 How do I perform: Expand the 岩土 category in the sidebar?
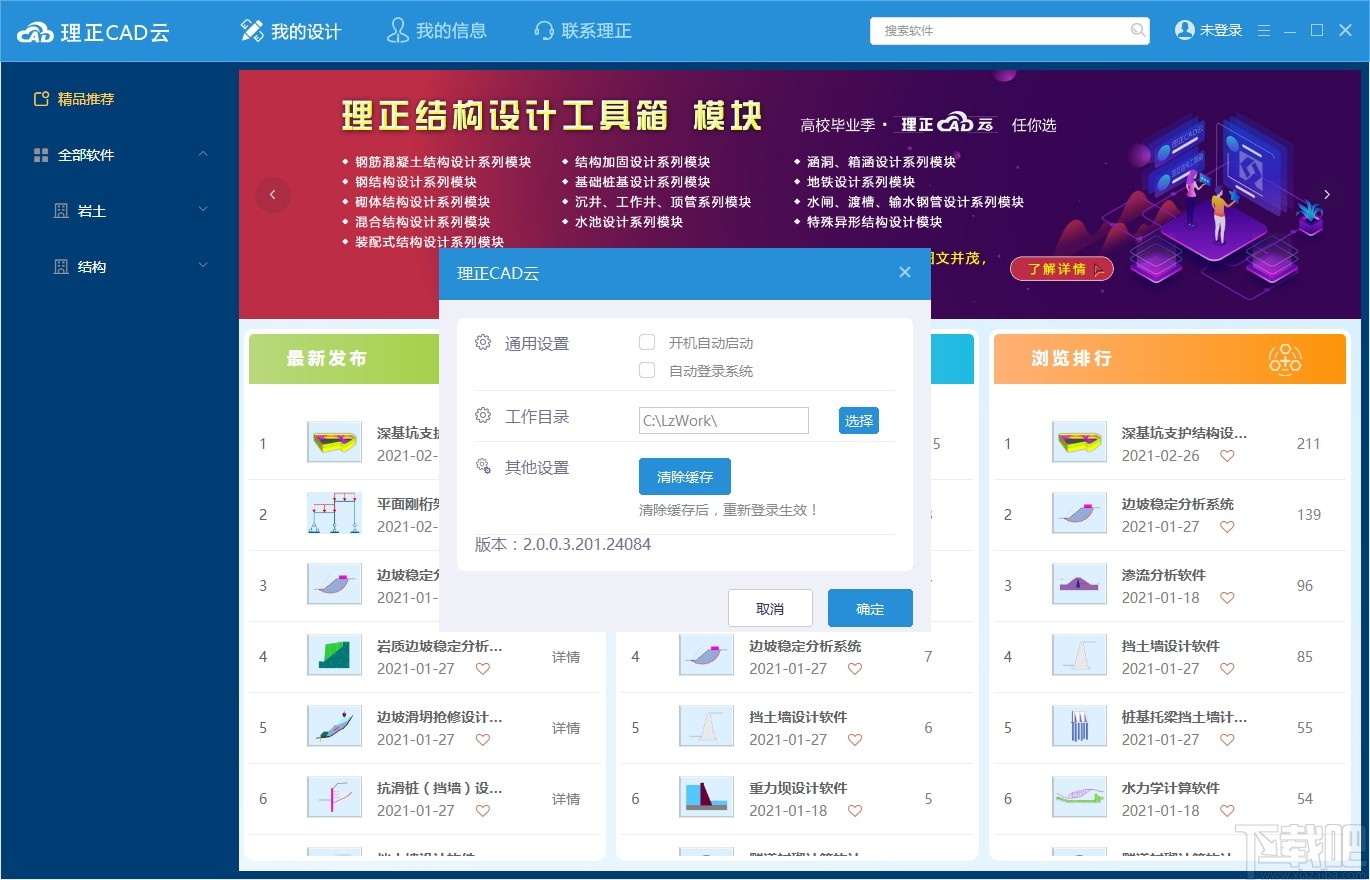click(x=118, y=210)
